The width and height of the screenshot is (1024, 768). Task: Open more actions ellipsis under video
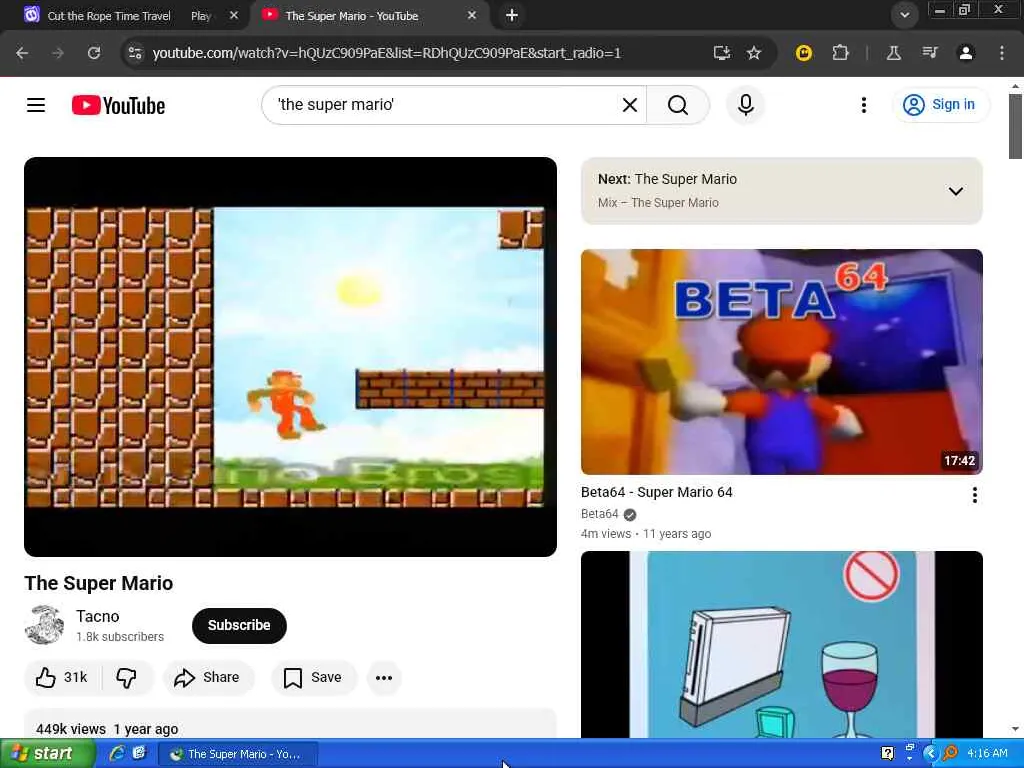[384, 678]
